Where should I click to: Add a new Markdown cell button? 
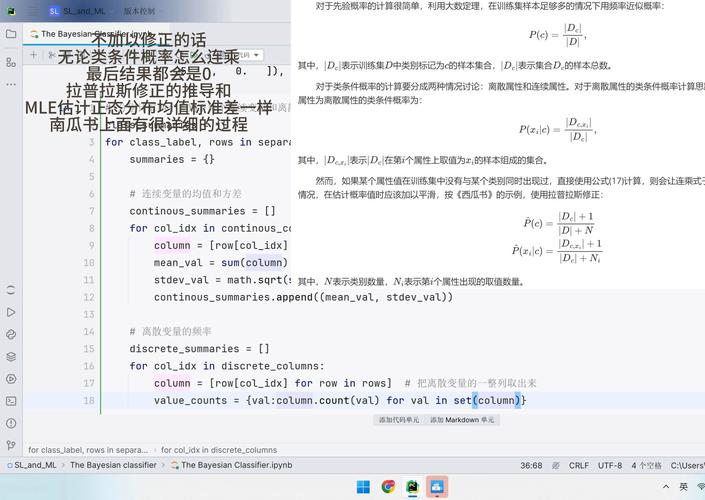click(x=462, y=420)
